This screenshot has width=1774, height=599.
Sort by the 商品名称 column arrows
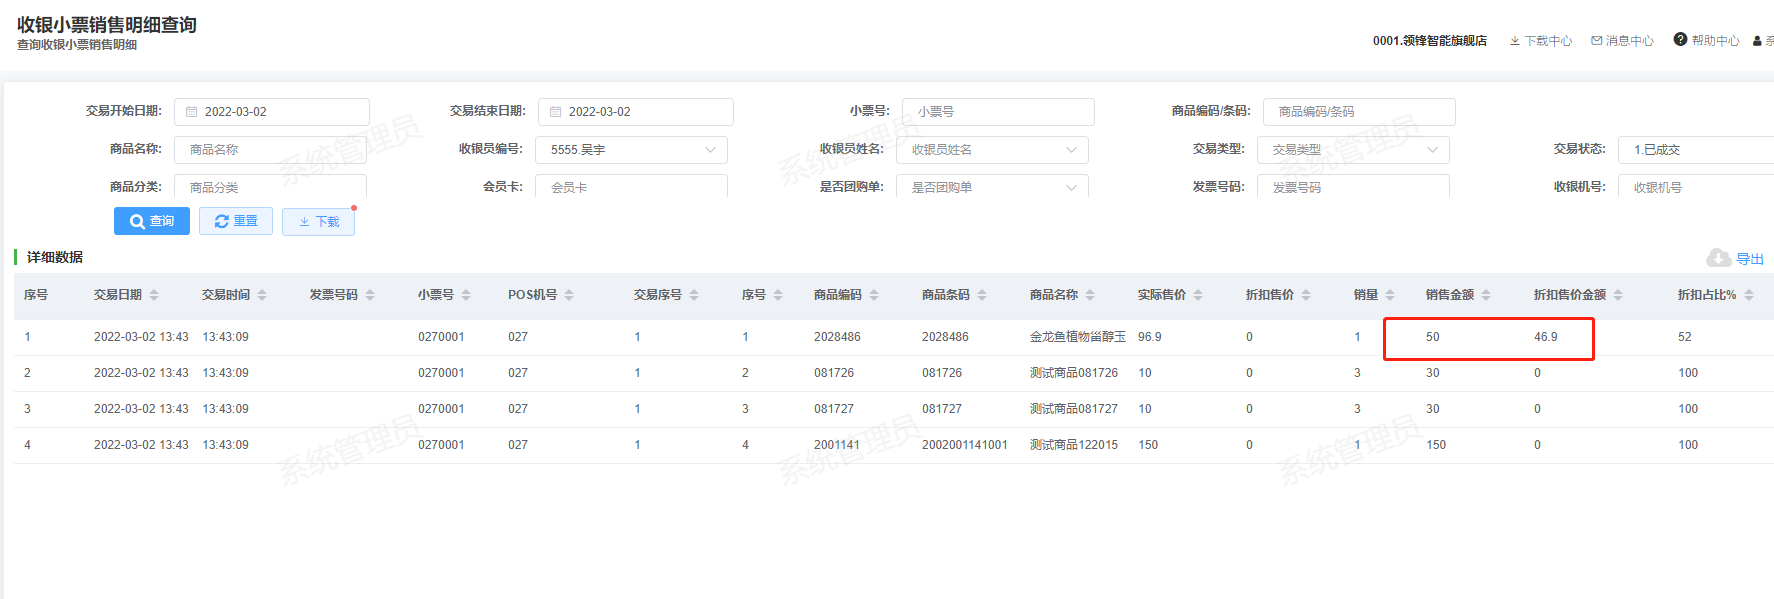[x=1090, y=295]
